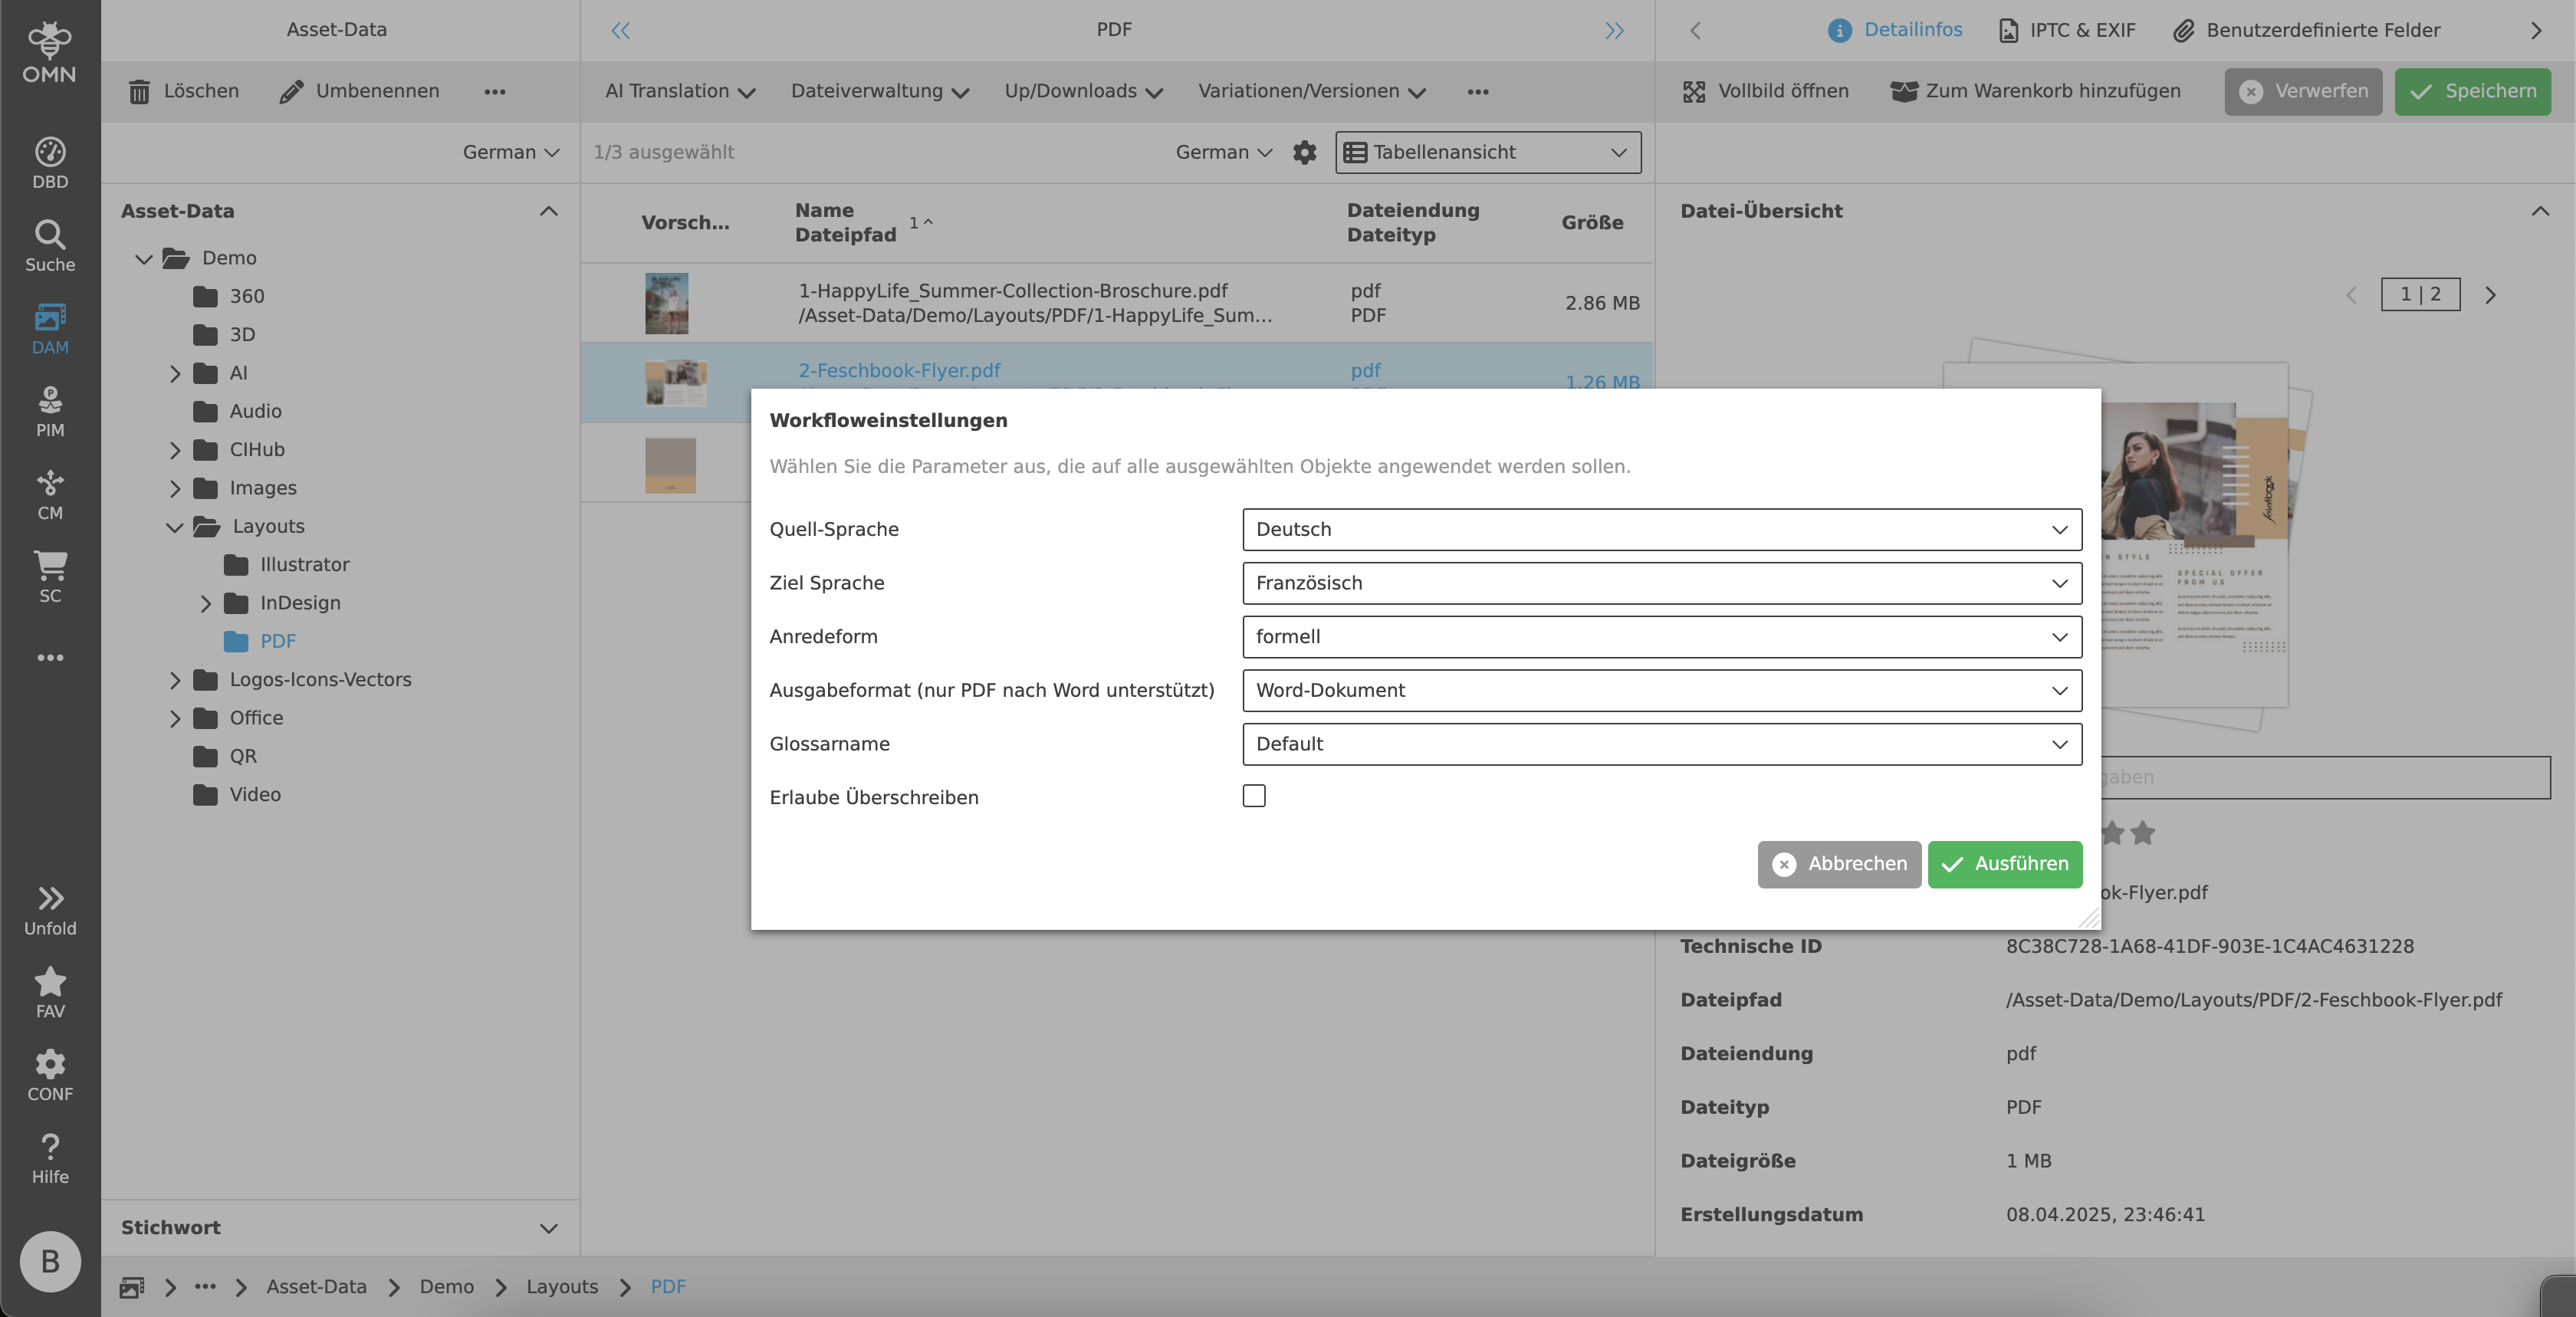The height and width of the screenshot is (1317, 2576).
Task: Select the 1-HappyLife brochure thumbnail
Action: (666, 303)
